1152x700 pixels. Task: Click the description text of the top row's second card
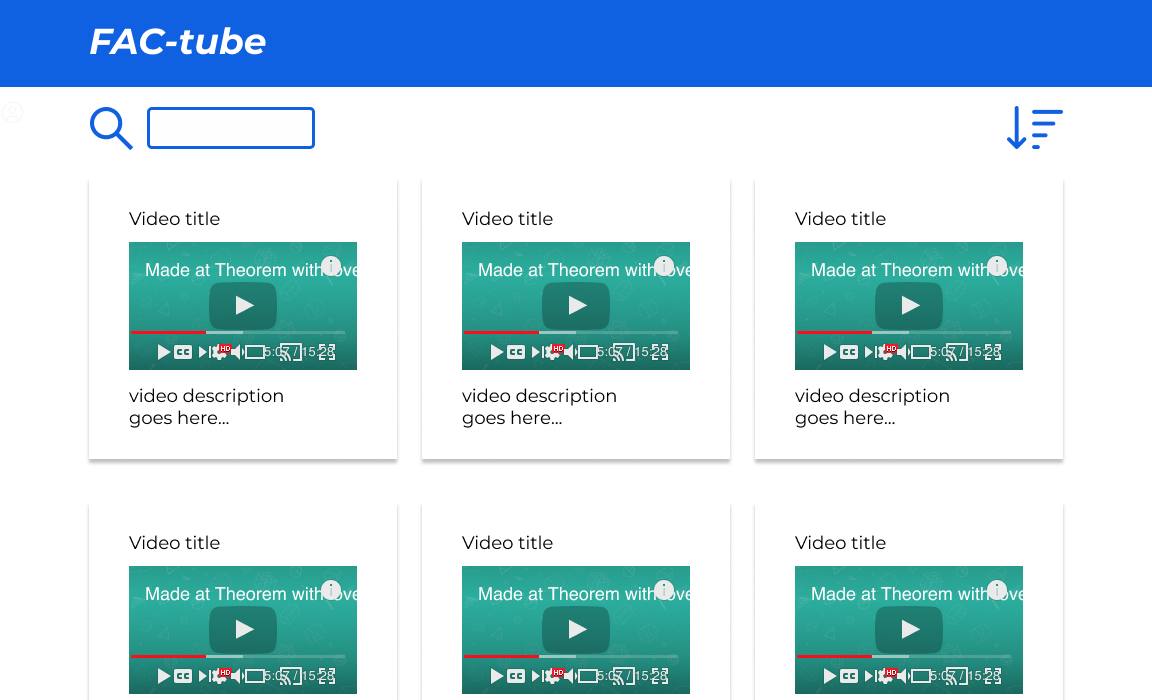coord(539,407)
